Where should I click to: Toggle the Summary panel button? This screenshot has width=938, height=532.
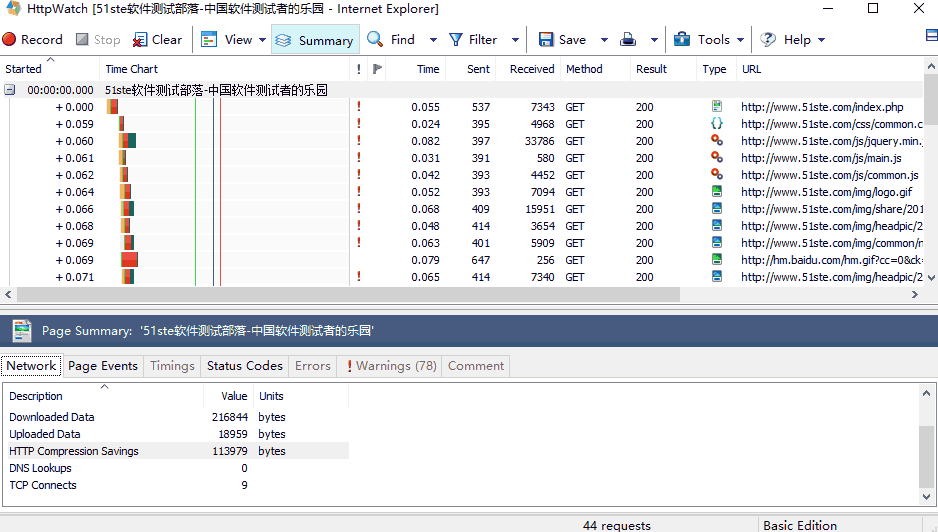click(x=315, y=40)
